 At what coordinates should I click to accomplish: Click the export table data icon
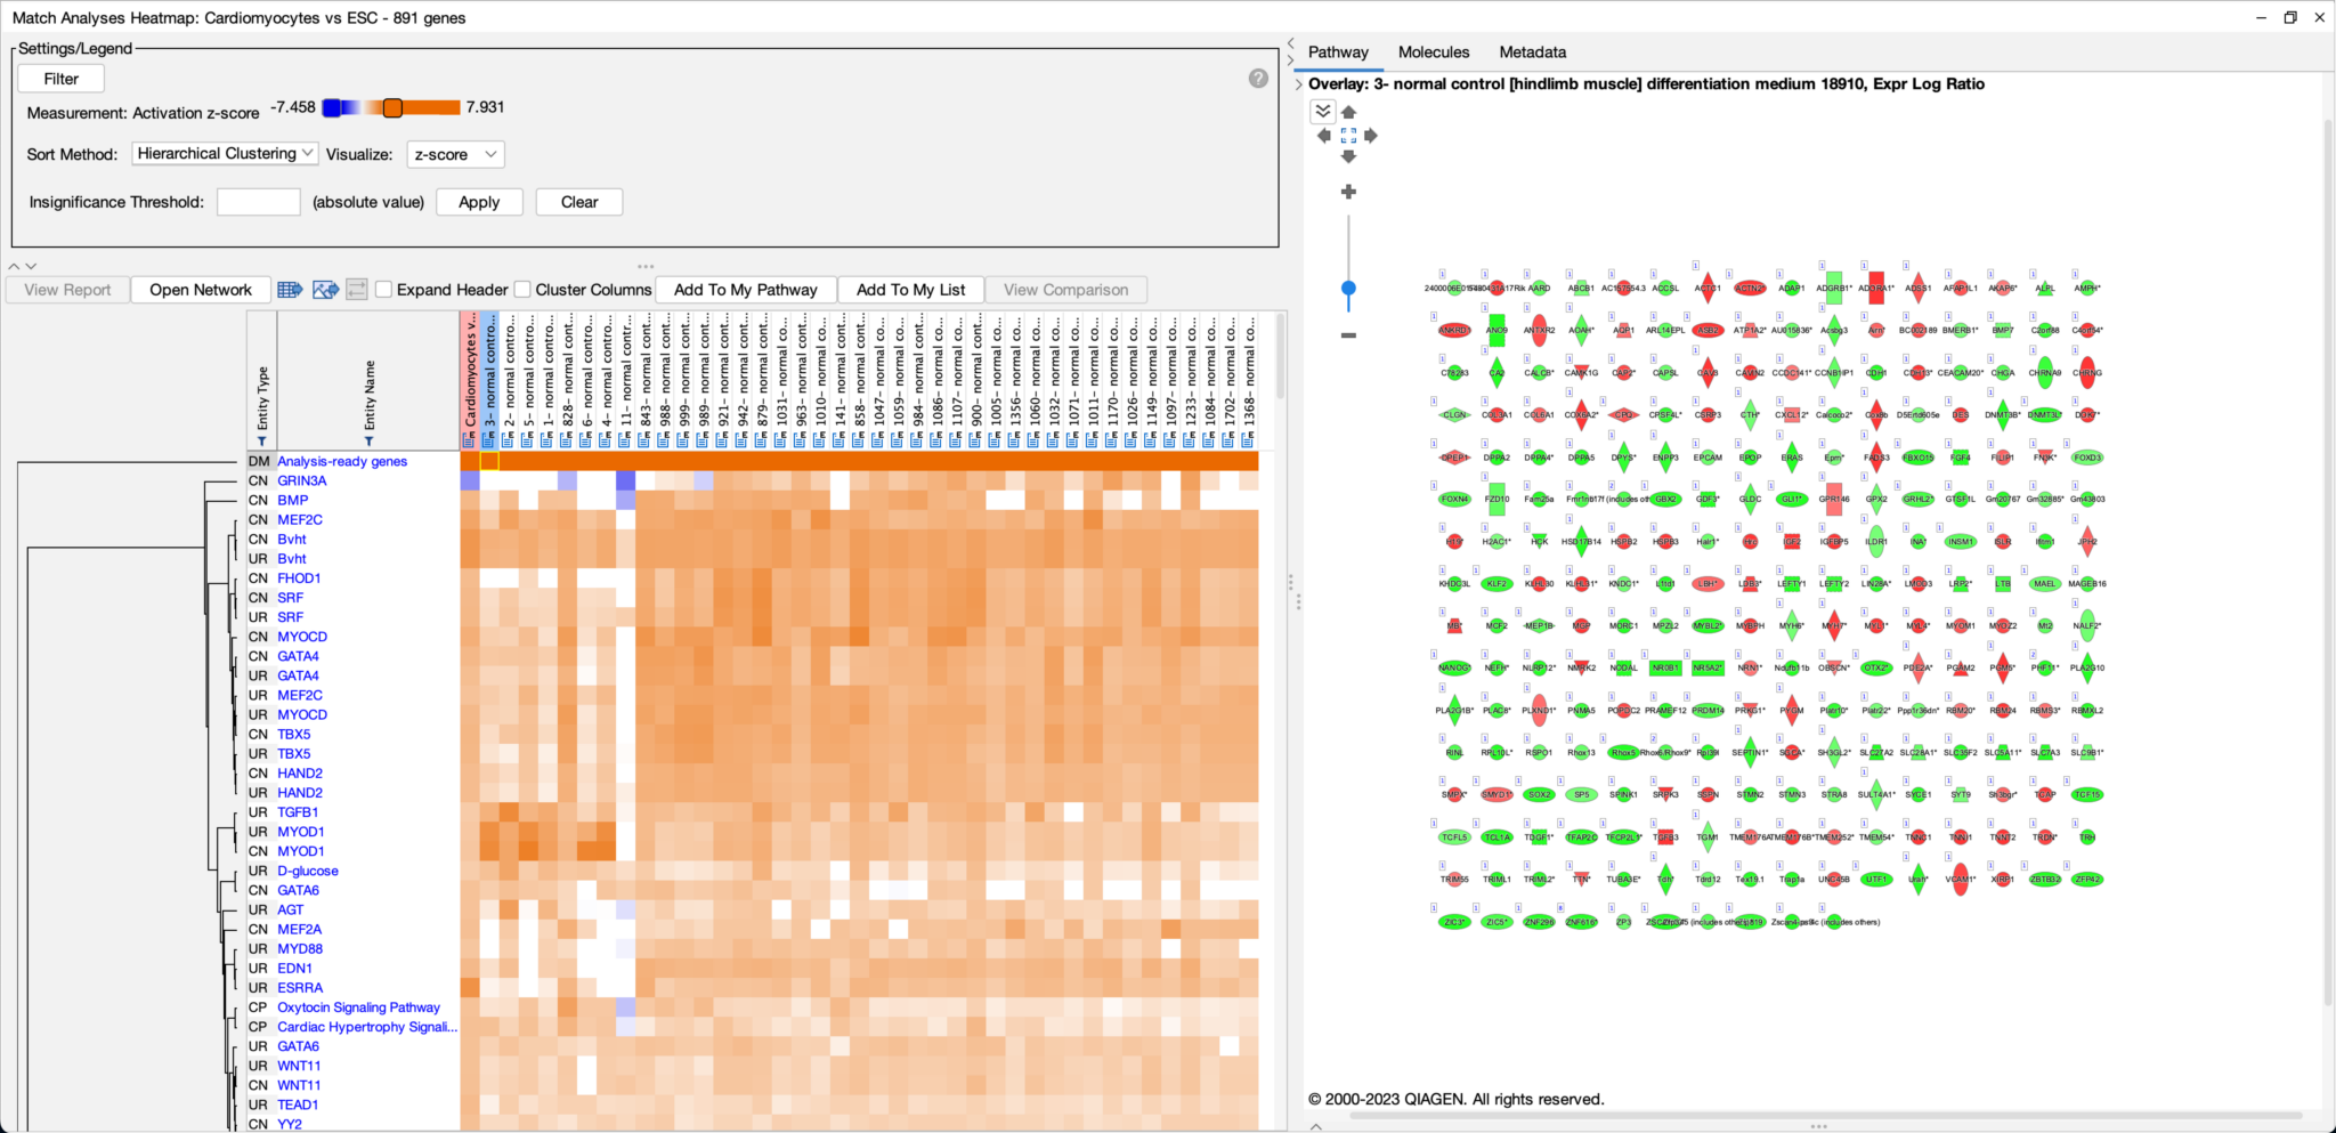(x=290, y=290)
